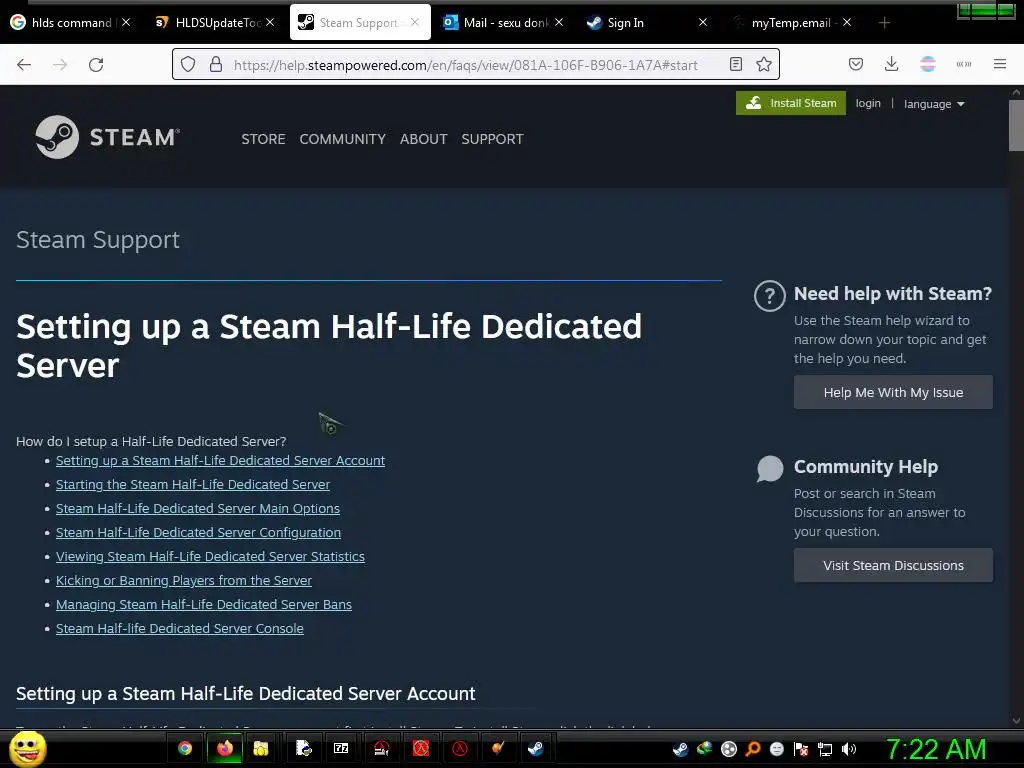Open the Firefox hamburger menu
Image resolution: width=1024 pixels, height=768 pixels.
[1000, 64]
